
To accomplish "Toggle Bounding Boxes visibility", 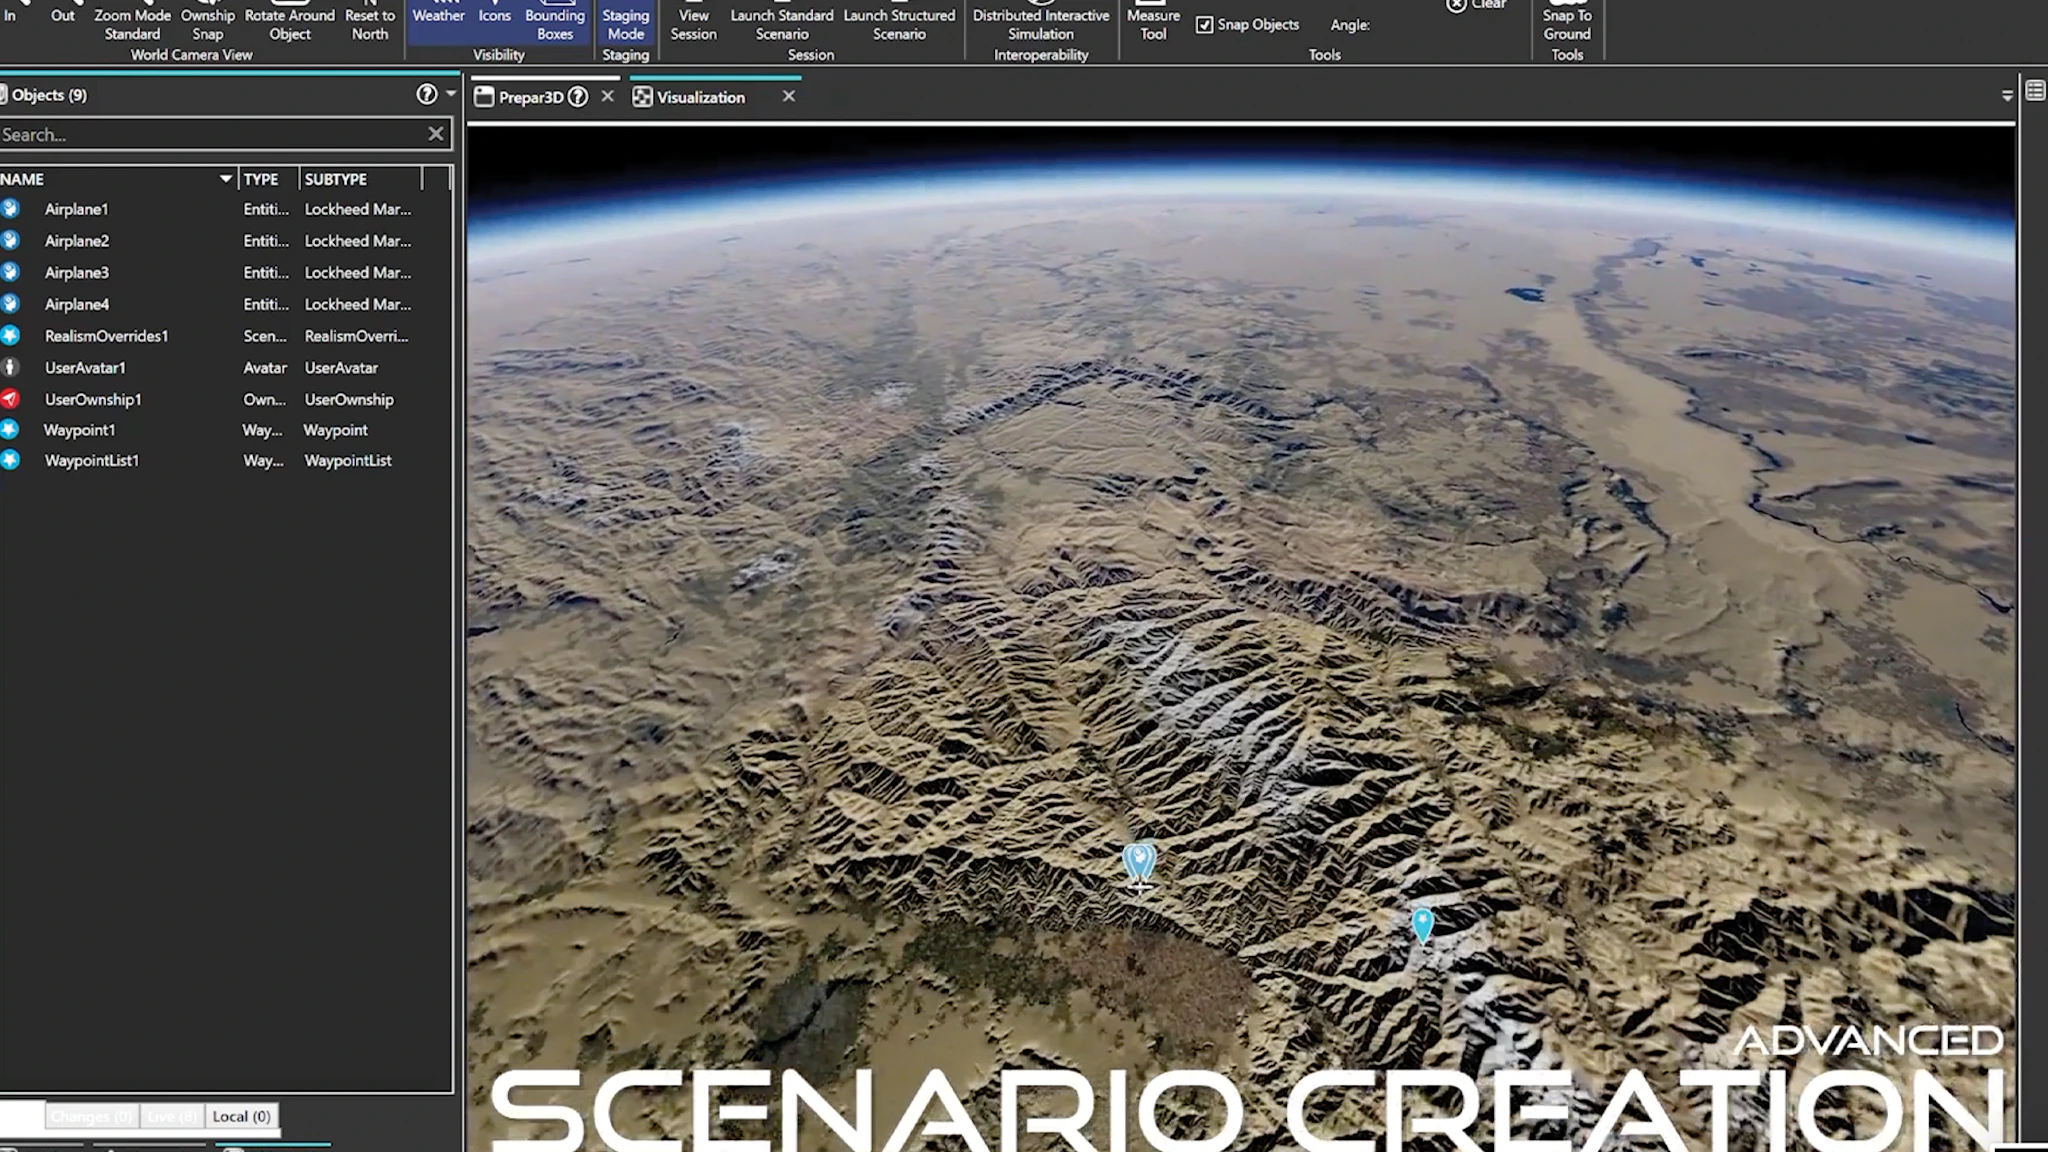I will click(x=555, y=23).
